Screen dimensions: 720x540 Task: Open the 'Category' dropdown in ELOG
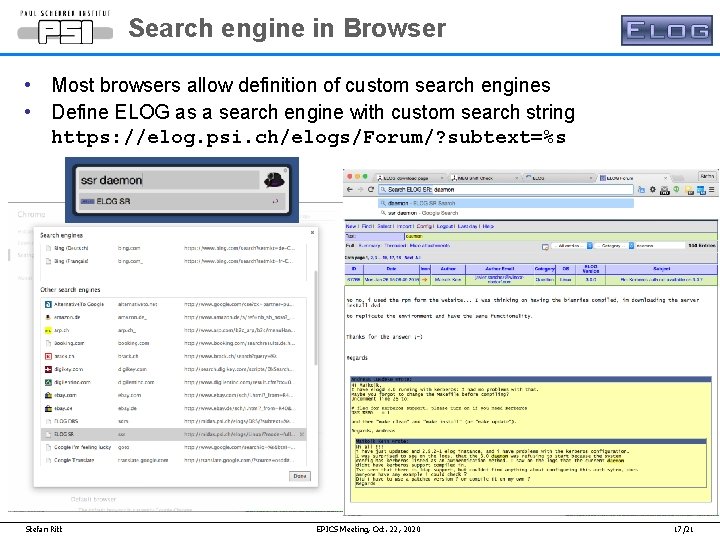tap(614, 246)
